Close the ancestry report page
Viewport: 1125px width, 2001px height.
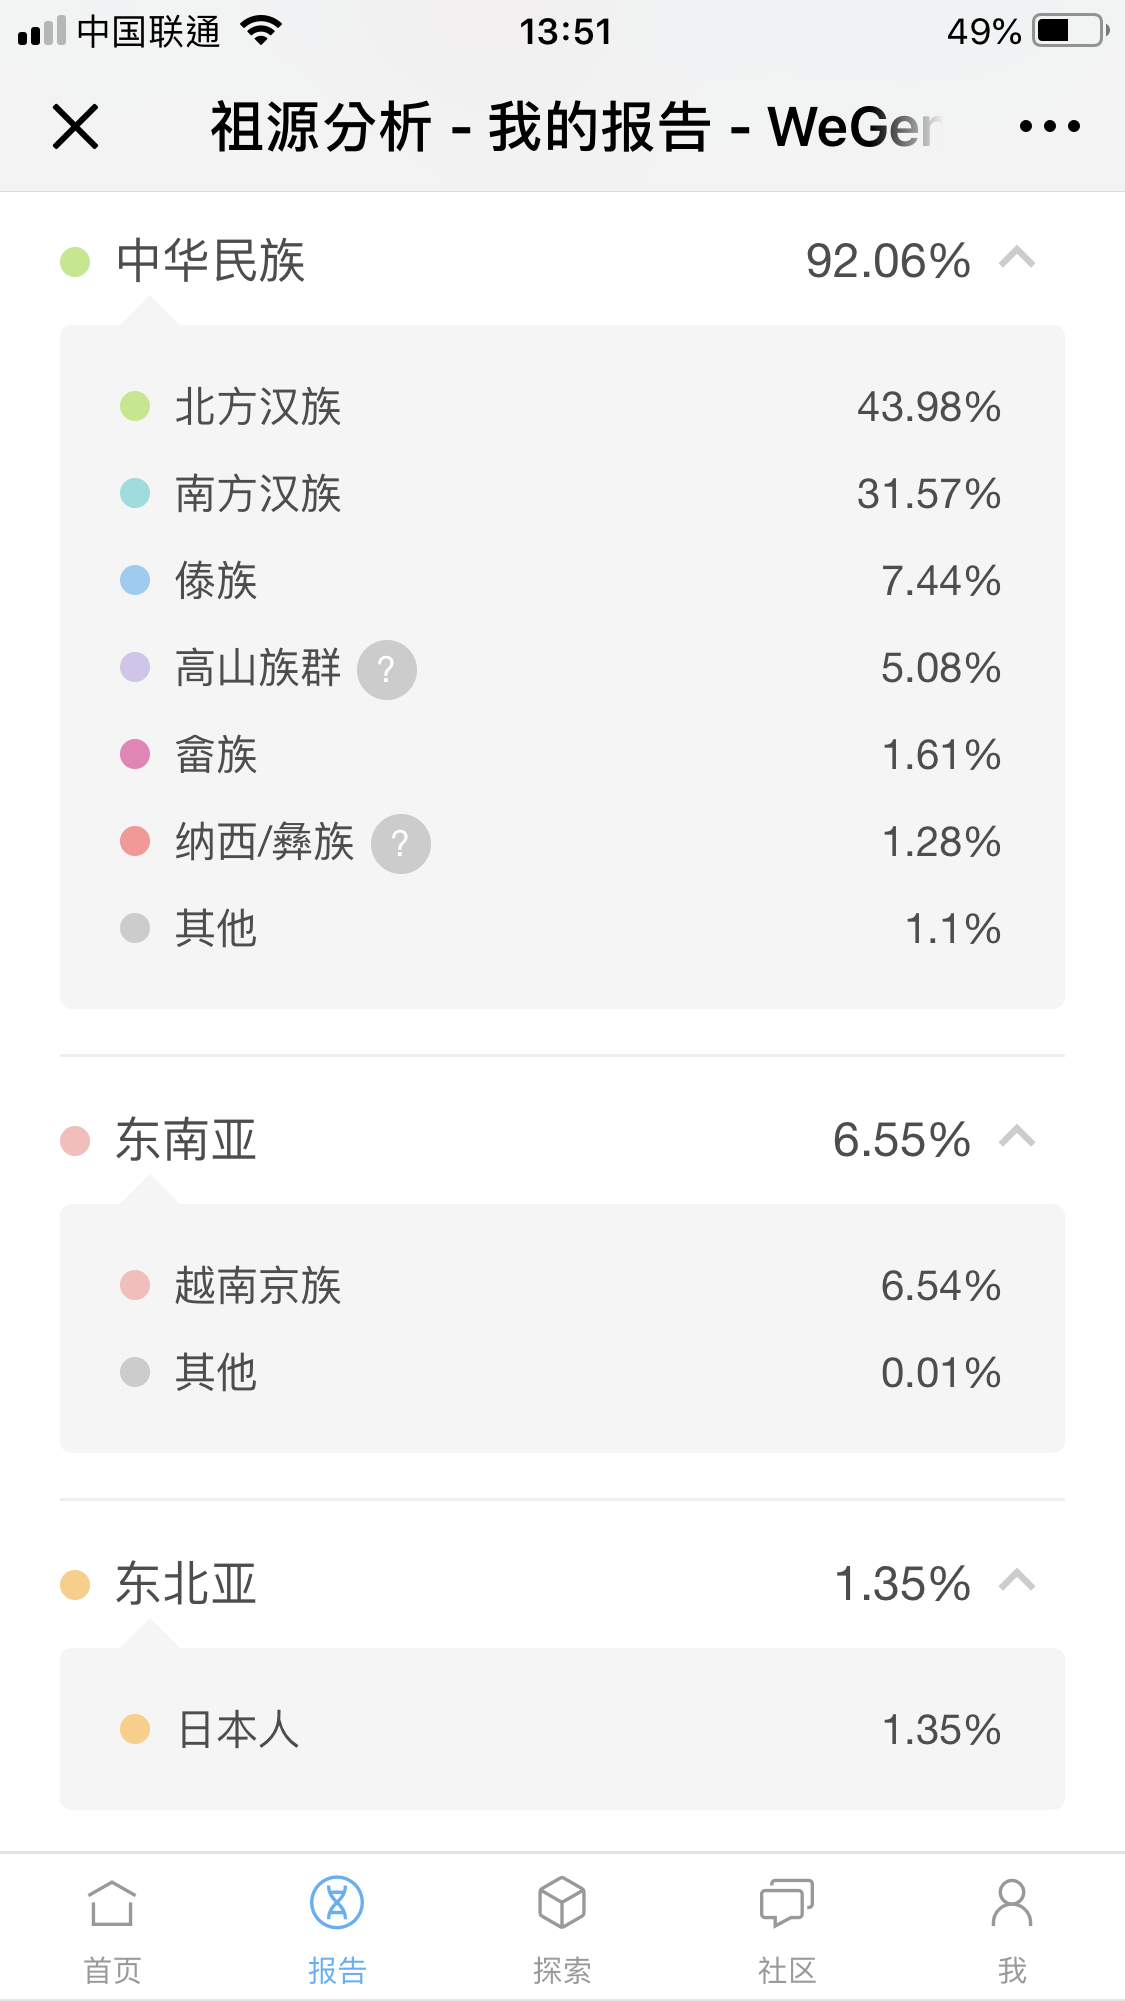point(75,127)
